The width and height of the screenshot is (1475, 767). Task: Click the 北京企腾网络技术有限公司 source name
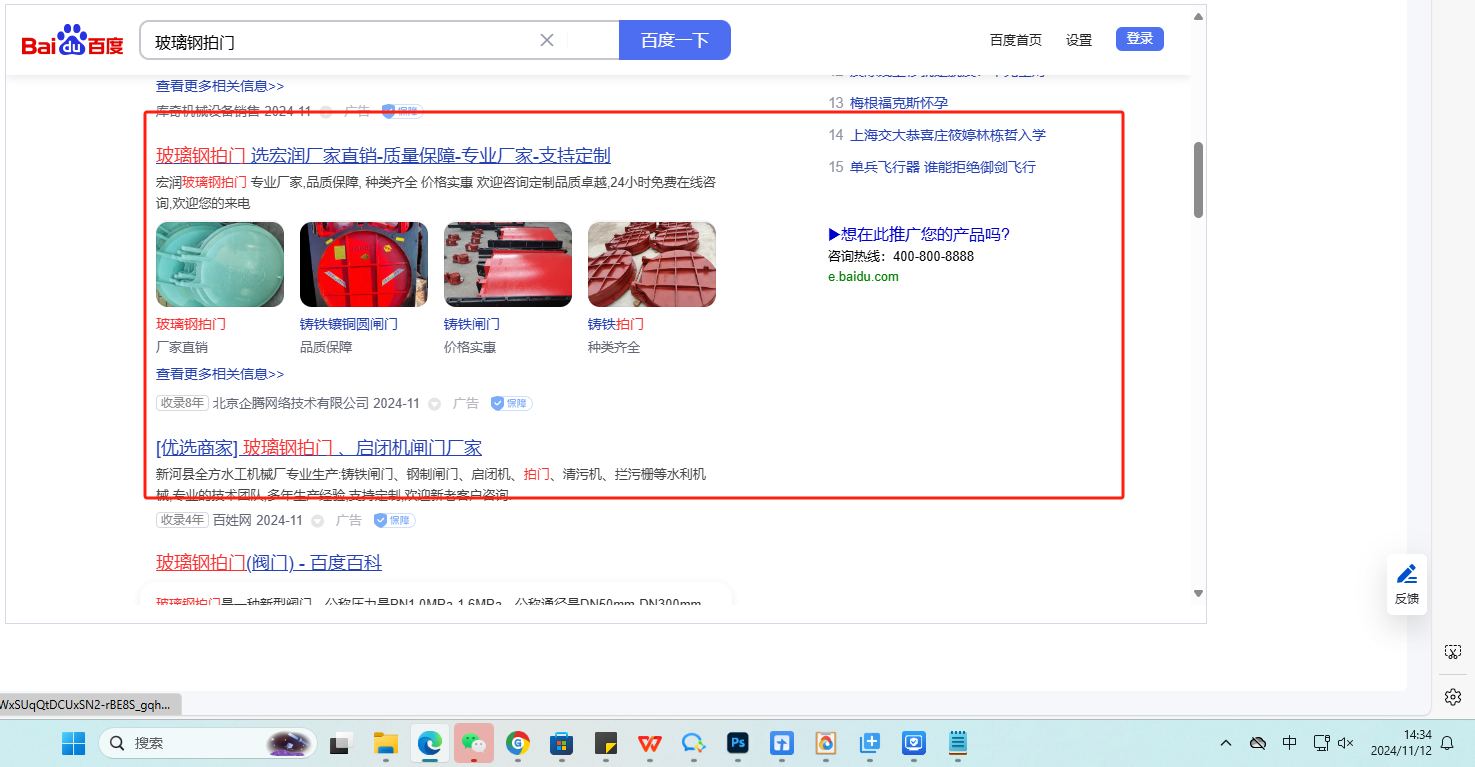(x=290, y=403)
